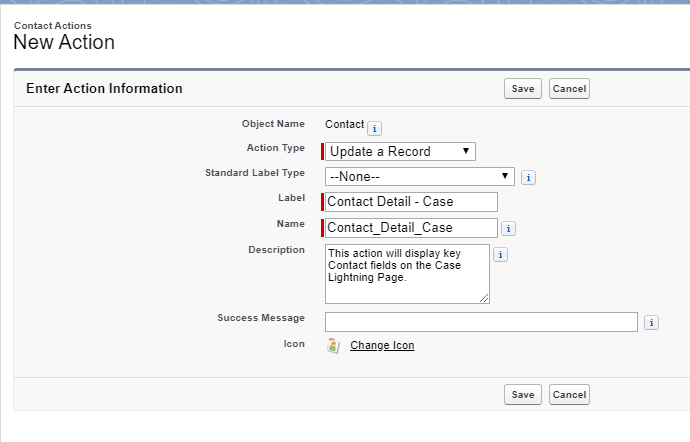Screen dimensions: 690x442
Task: Click inside the Description text area
Action: point(407,272)
